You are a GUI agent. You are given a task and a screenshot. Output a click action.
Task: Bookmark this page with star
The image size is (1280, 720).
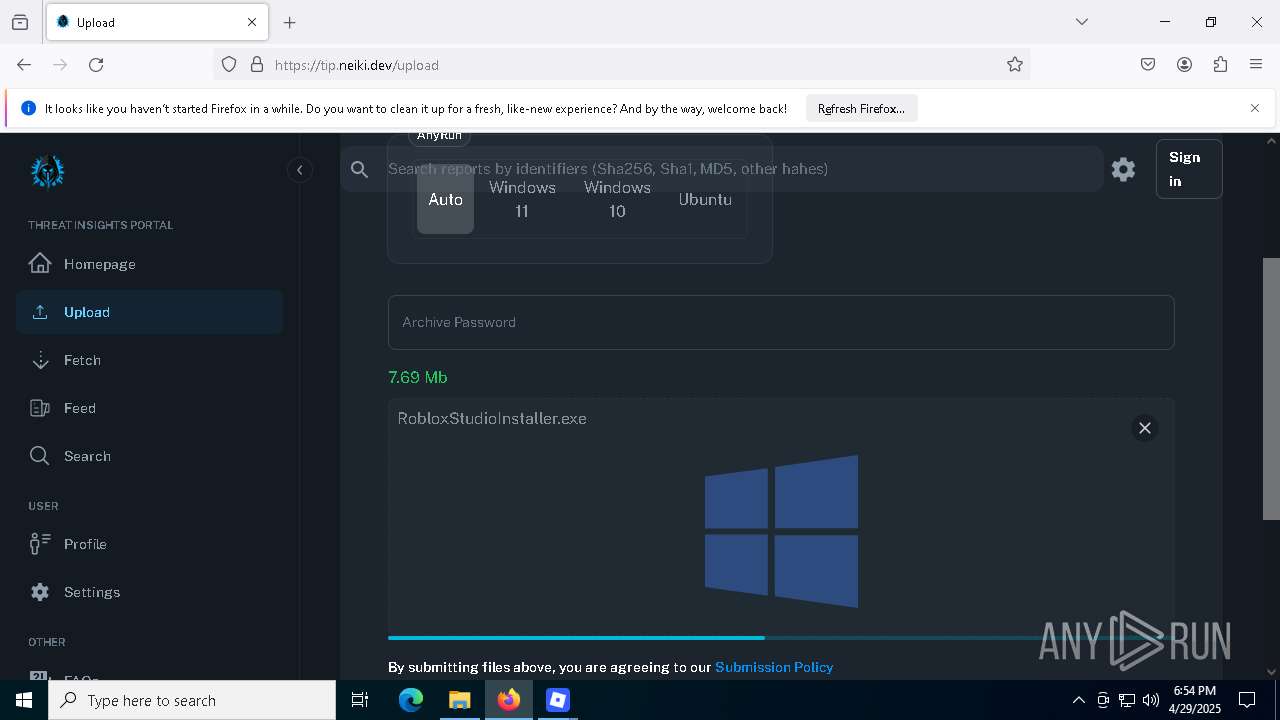[1015, 64]
